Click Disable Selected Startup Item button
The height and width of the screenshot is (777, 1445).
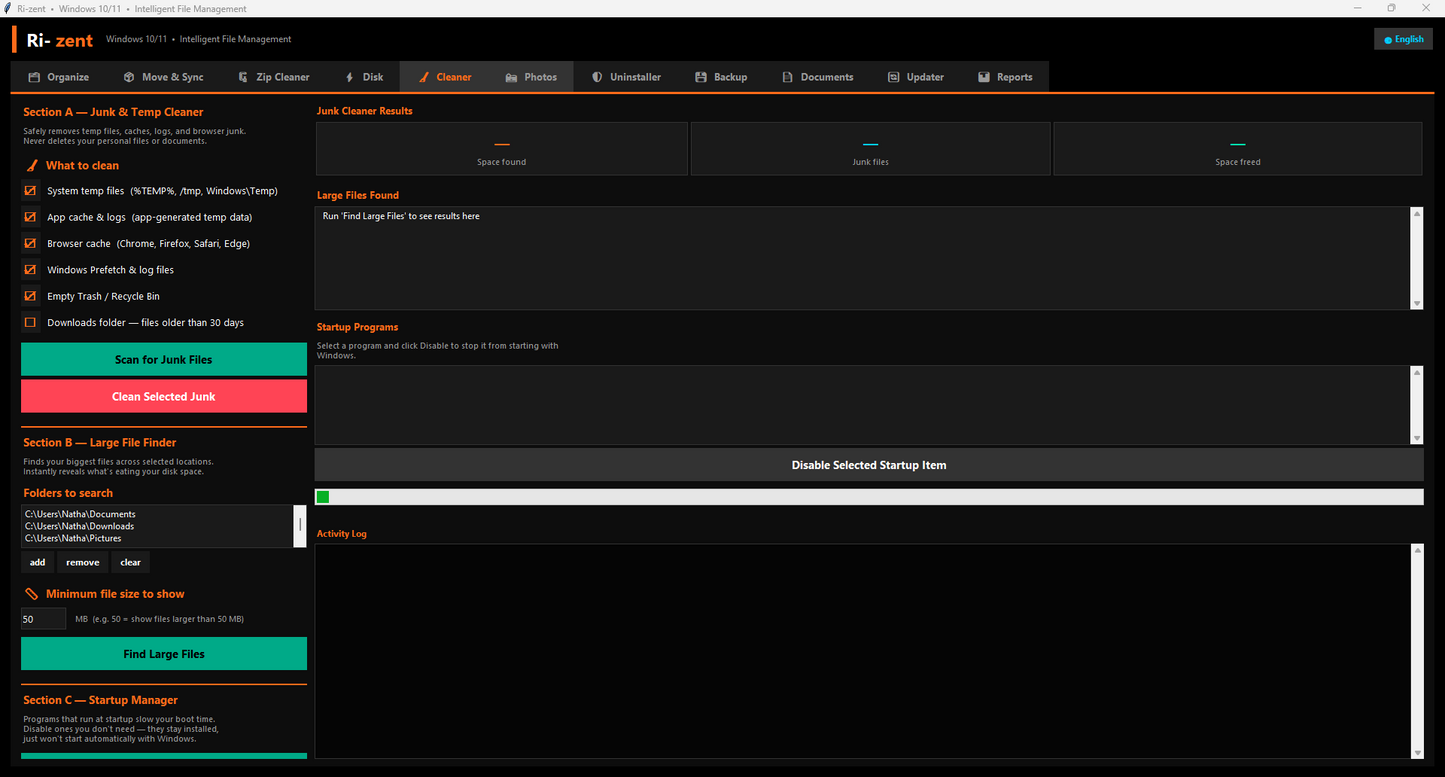(868, 465)
